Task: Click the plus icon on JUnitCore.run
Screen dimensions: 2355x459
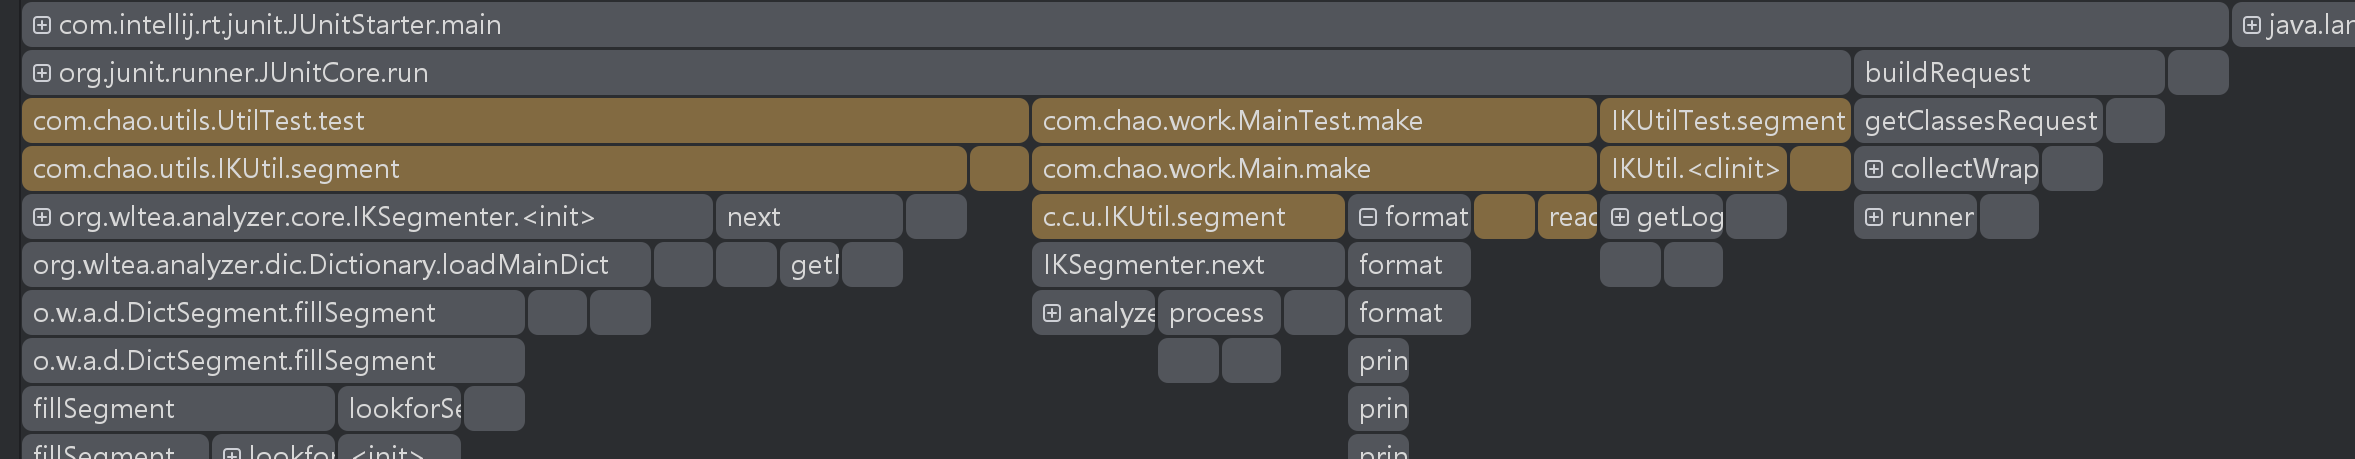Action: click(42, 73)
